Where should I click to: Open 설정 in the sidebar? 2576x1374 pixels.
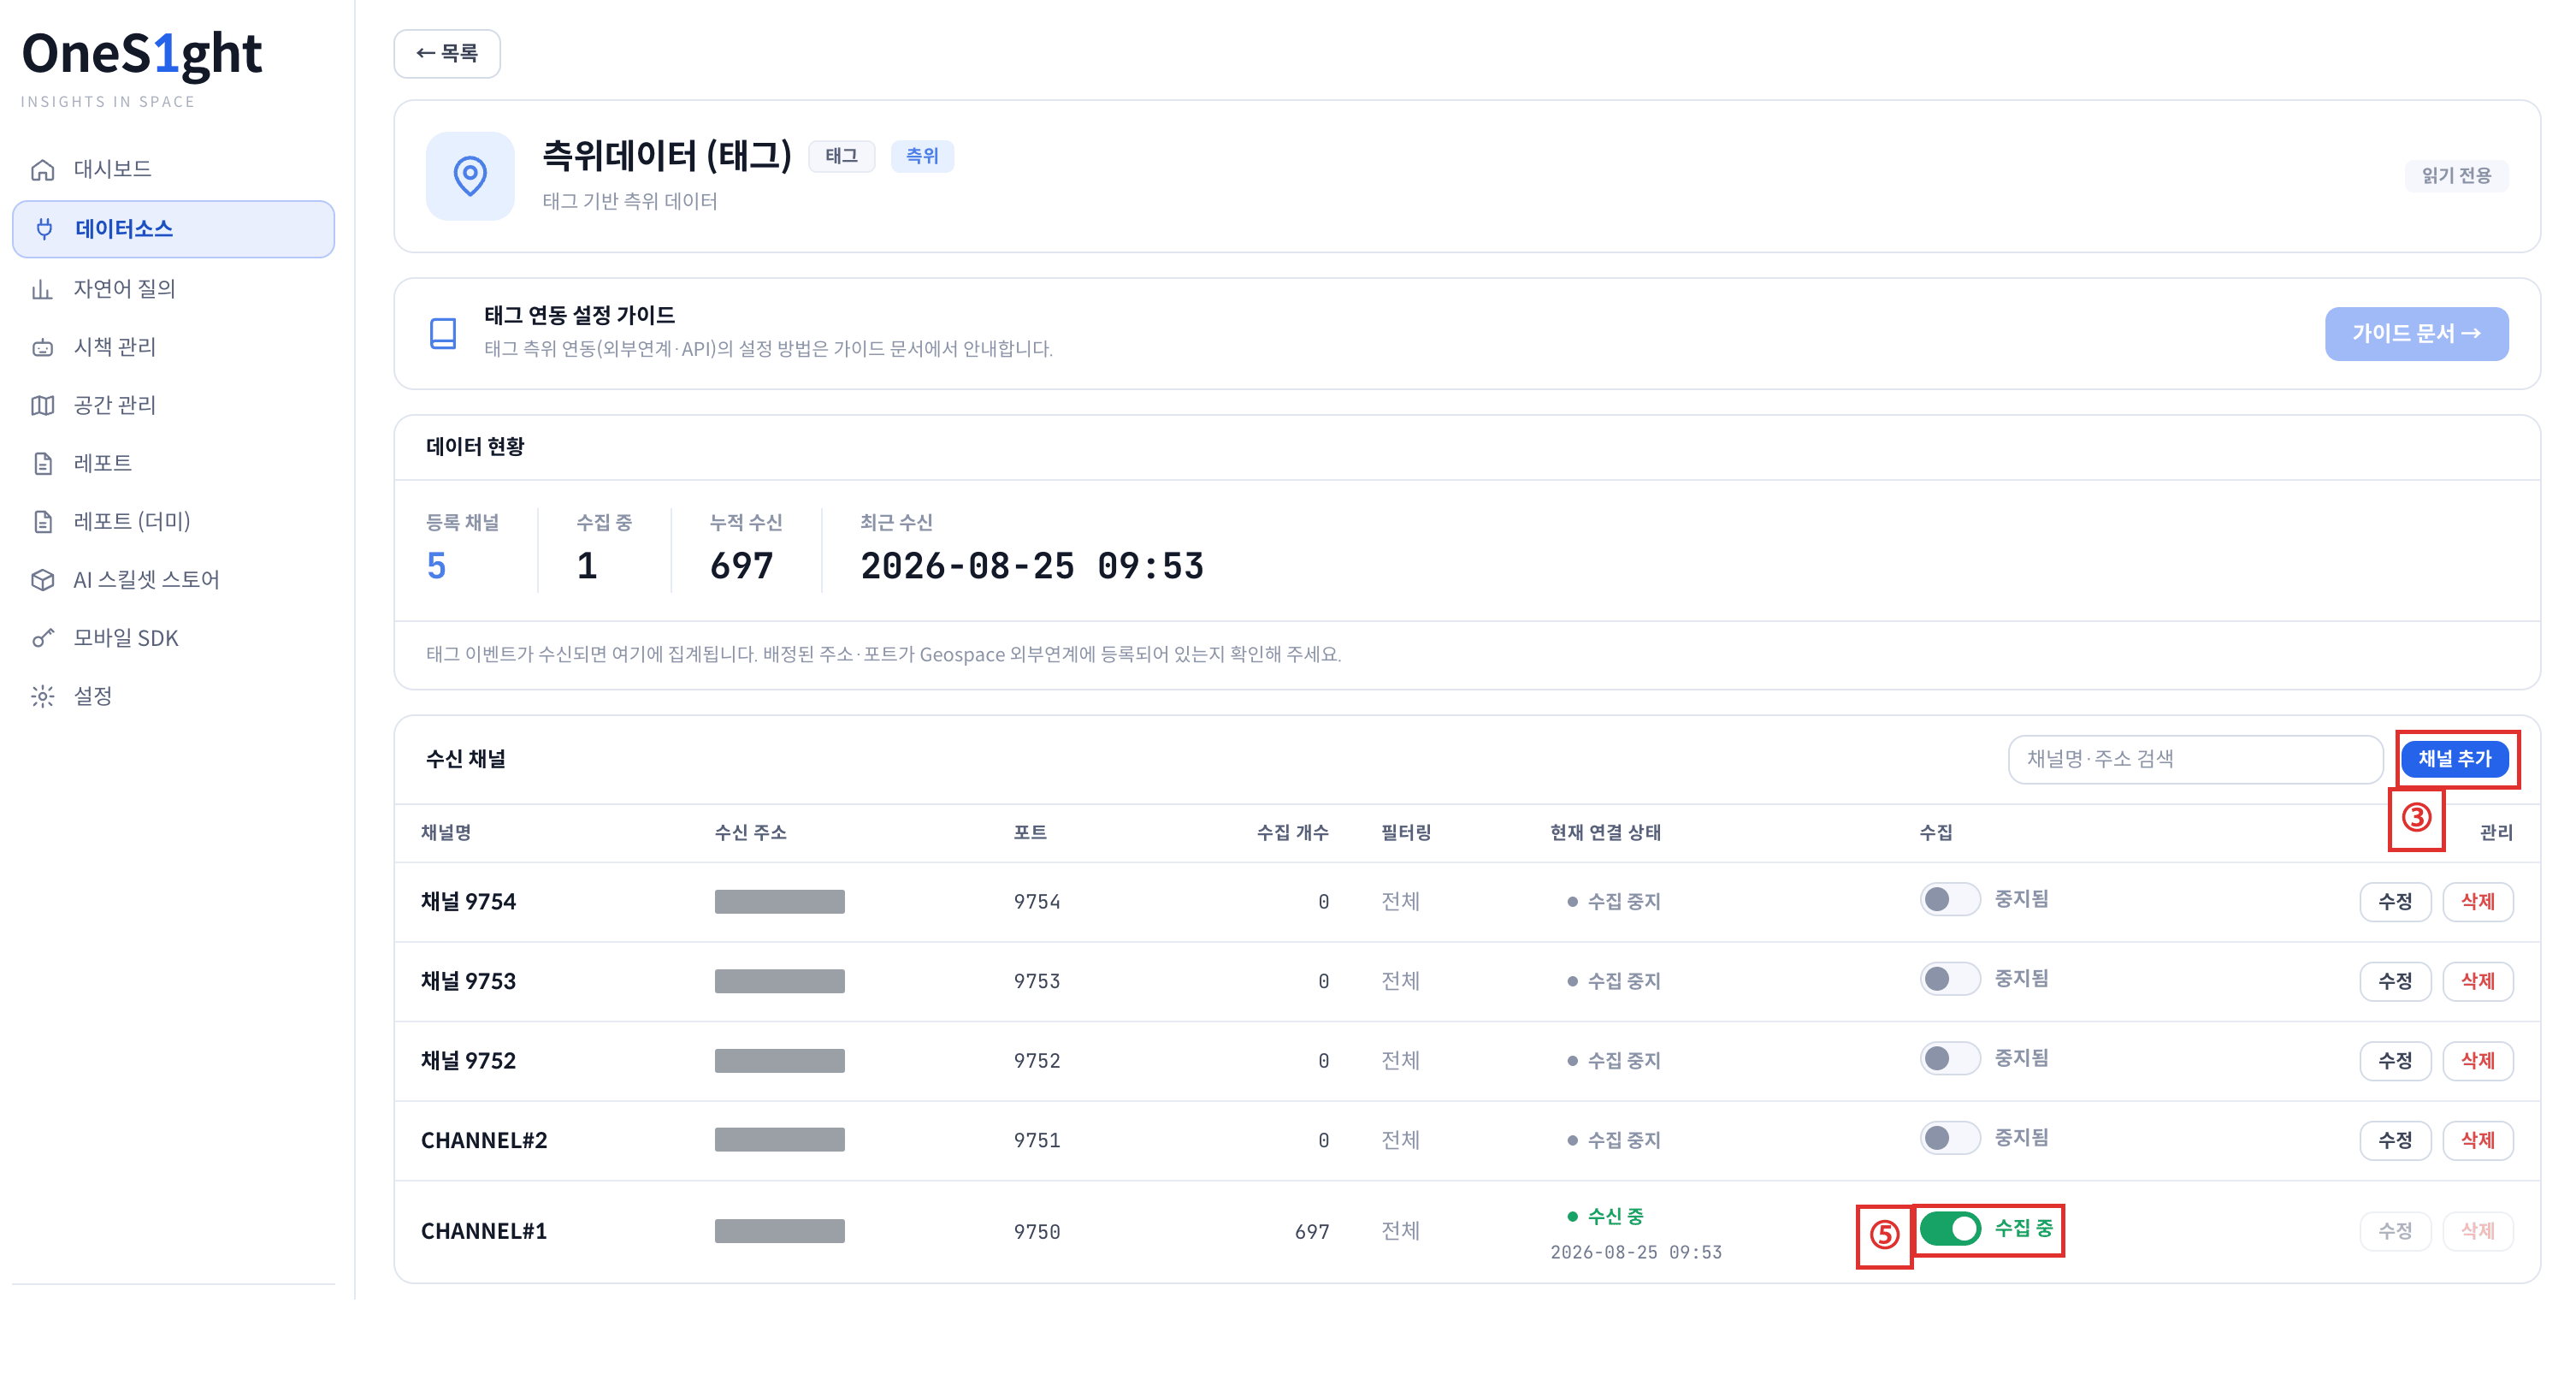[x=173, y=696]
